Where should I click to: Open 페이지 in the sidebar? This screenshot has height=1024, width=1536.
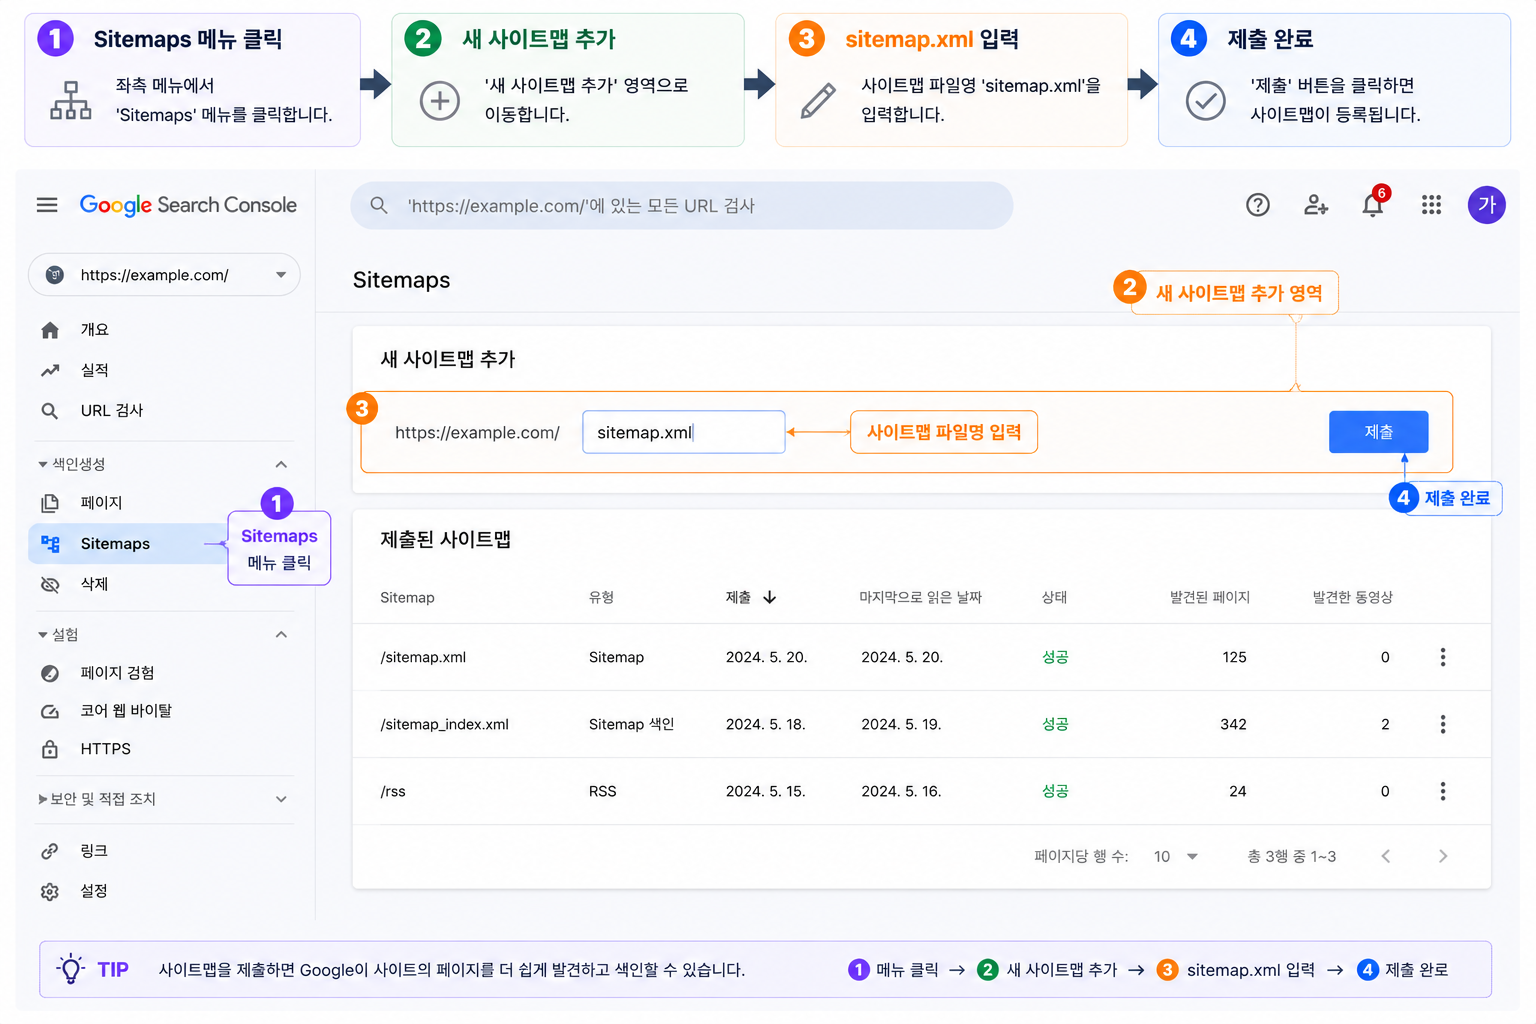[101, 503]
